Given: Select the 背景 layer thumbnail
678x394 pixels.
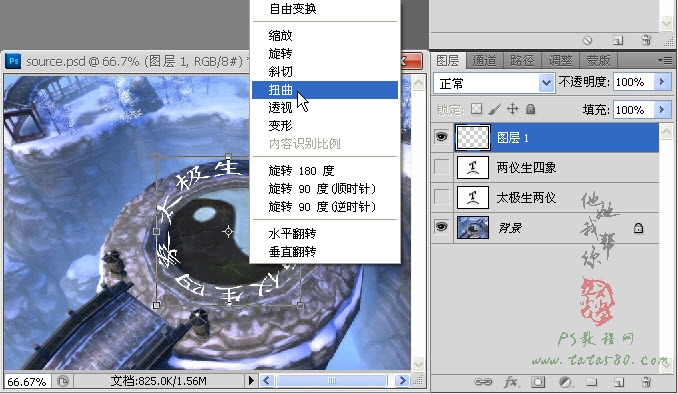Looking at the screenshot, I should 473,227.
